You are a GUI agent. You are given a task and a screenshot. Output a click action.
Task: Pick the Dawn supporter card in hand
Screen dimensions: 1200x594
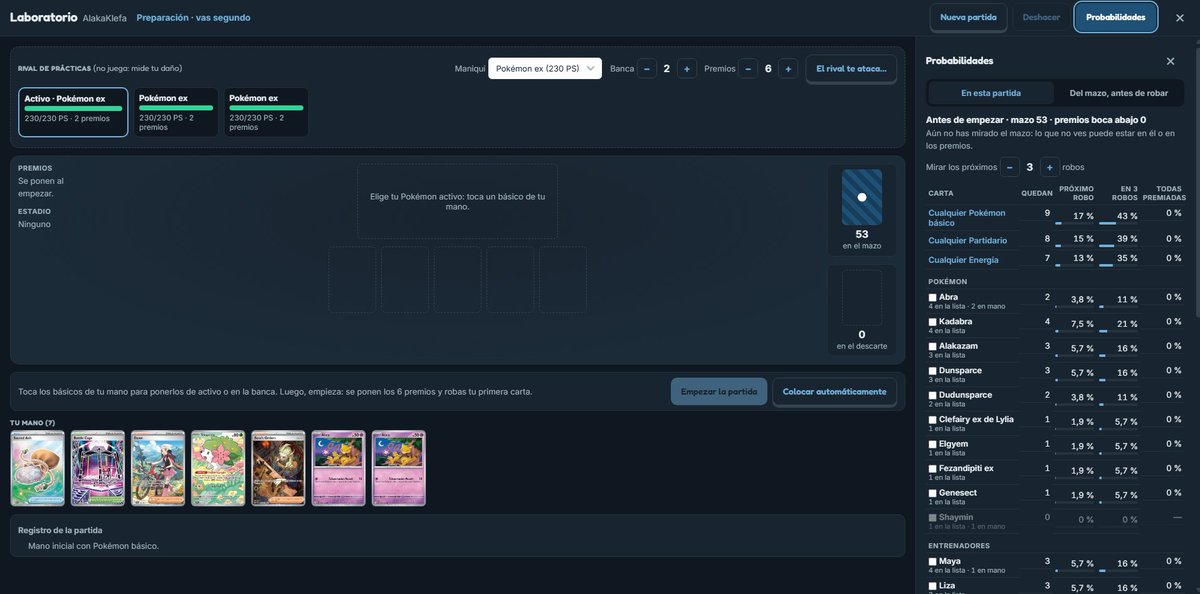(158, 468)
